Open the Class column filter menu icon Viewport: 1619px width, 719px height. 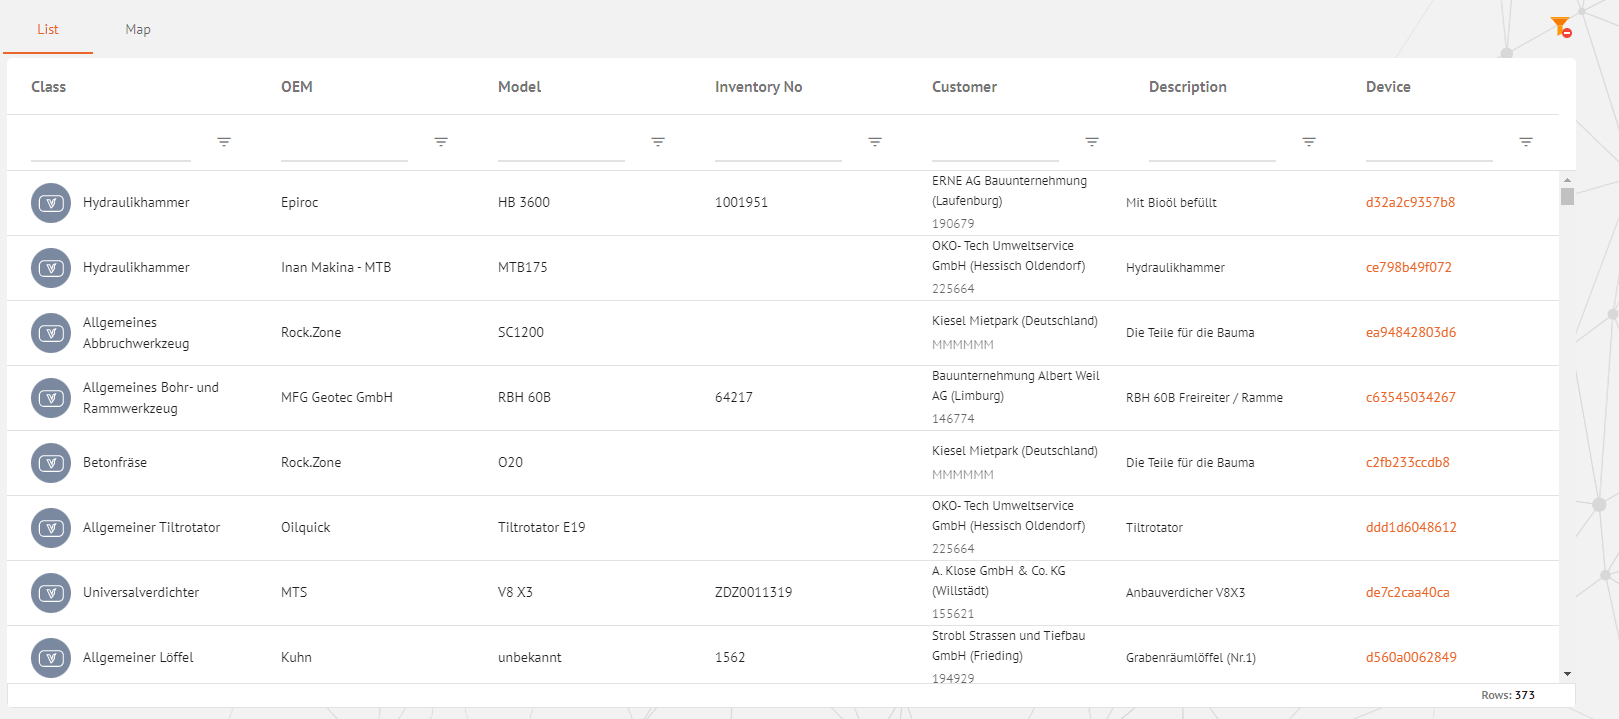(x=224, y=142)
